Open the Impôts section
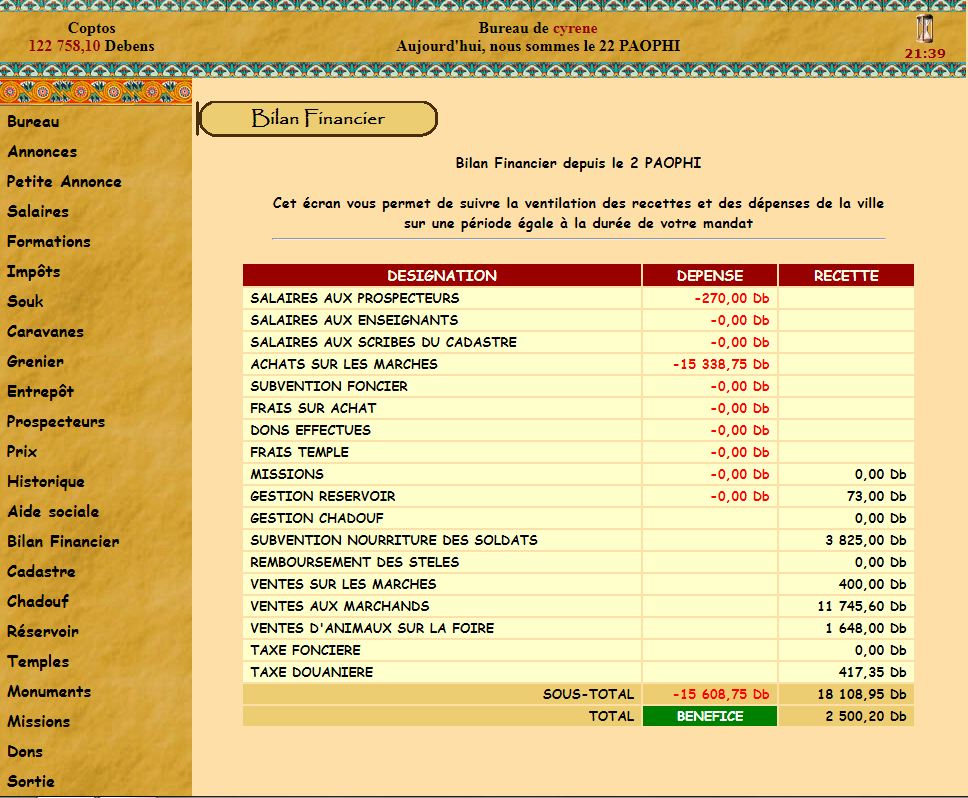The width and height of the screenshot is (968, 798). tap(33, 272)
